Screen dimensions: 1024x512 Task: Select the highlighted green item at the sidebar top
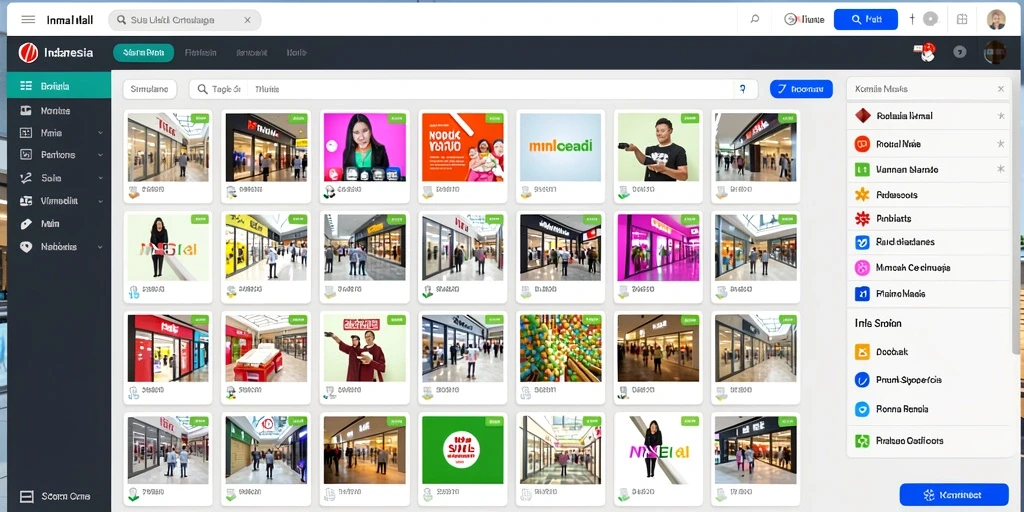tap(59, 86)
